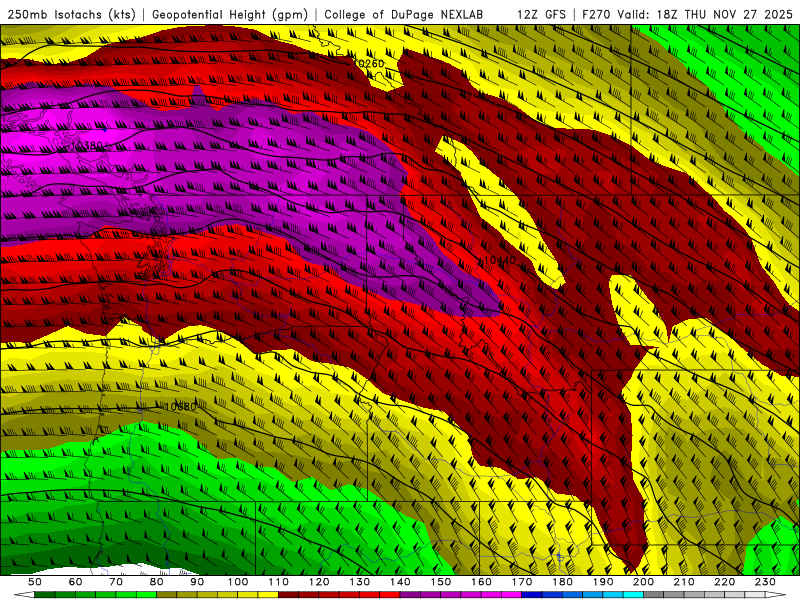
Task: Click the 170 kts colorbar label
Action: (522, 582)
